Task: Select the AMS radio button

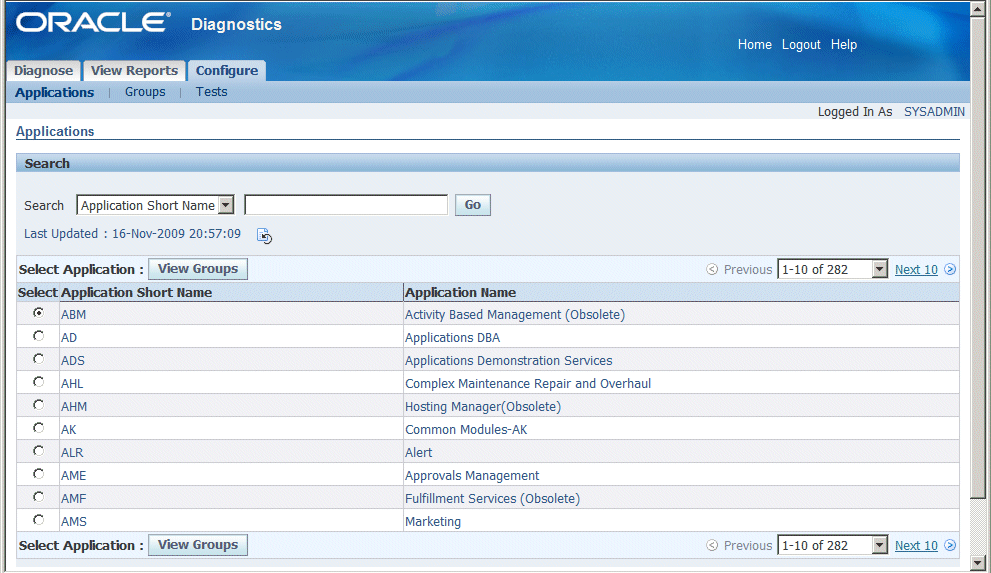Action: (x=39, y=519)
